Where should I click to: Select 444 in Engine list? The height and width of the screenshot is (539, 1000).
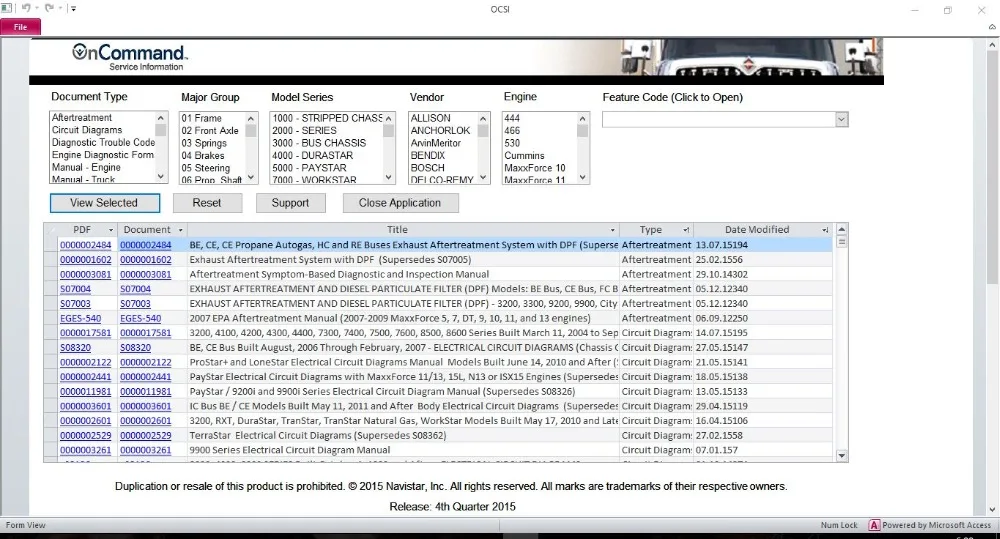click(512, 118)
